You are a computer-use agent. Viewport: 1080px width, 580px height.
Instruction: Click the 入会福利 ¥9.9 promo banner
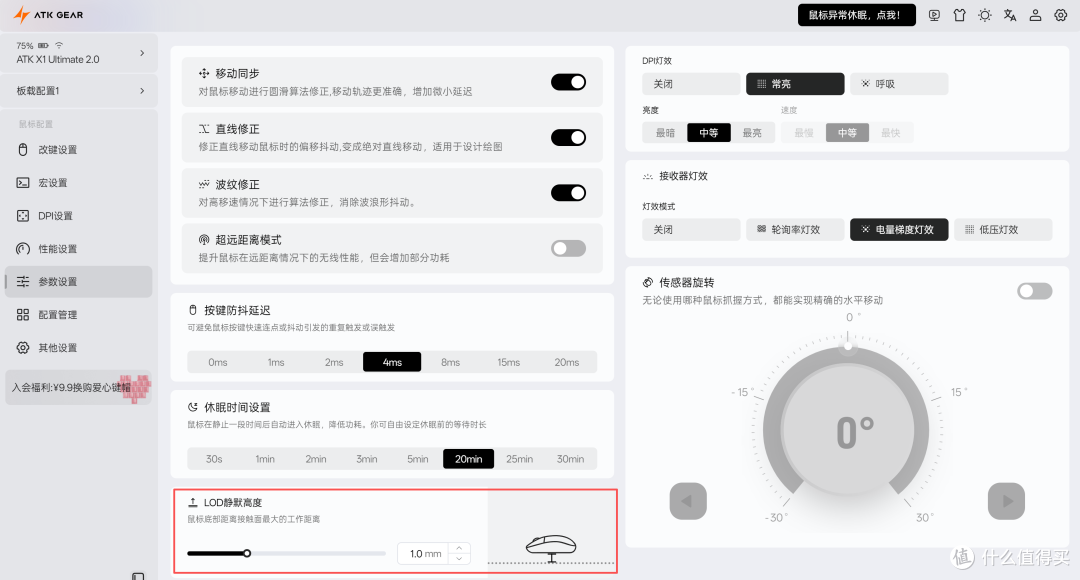pos(79,388)
